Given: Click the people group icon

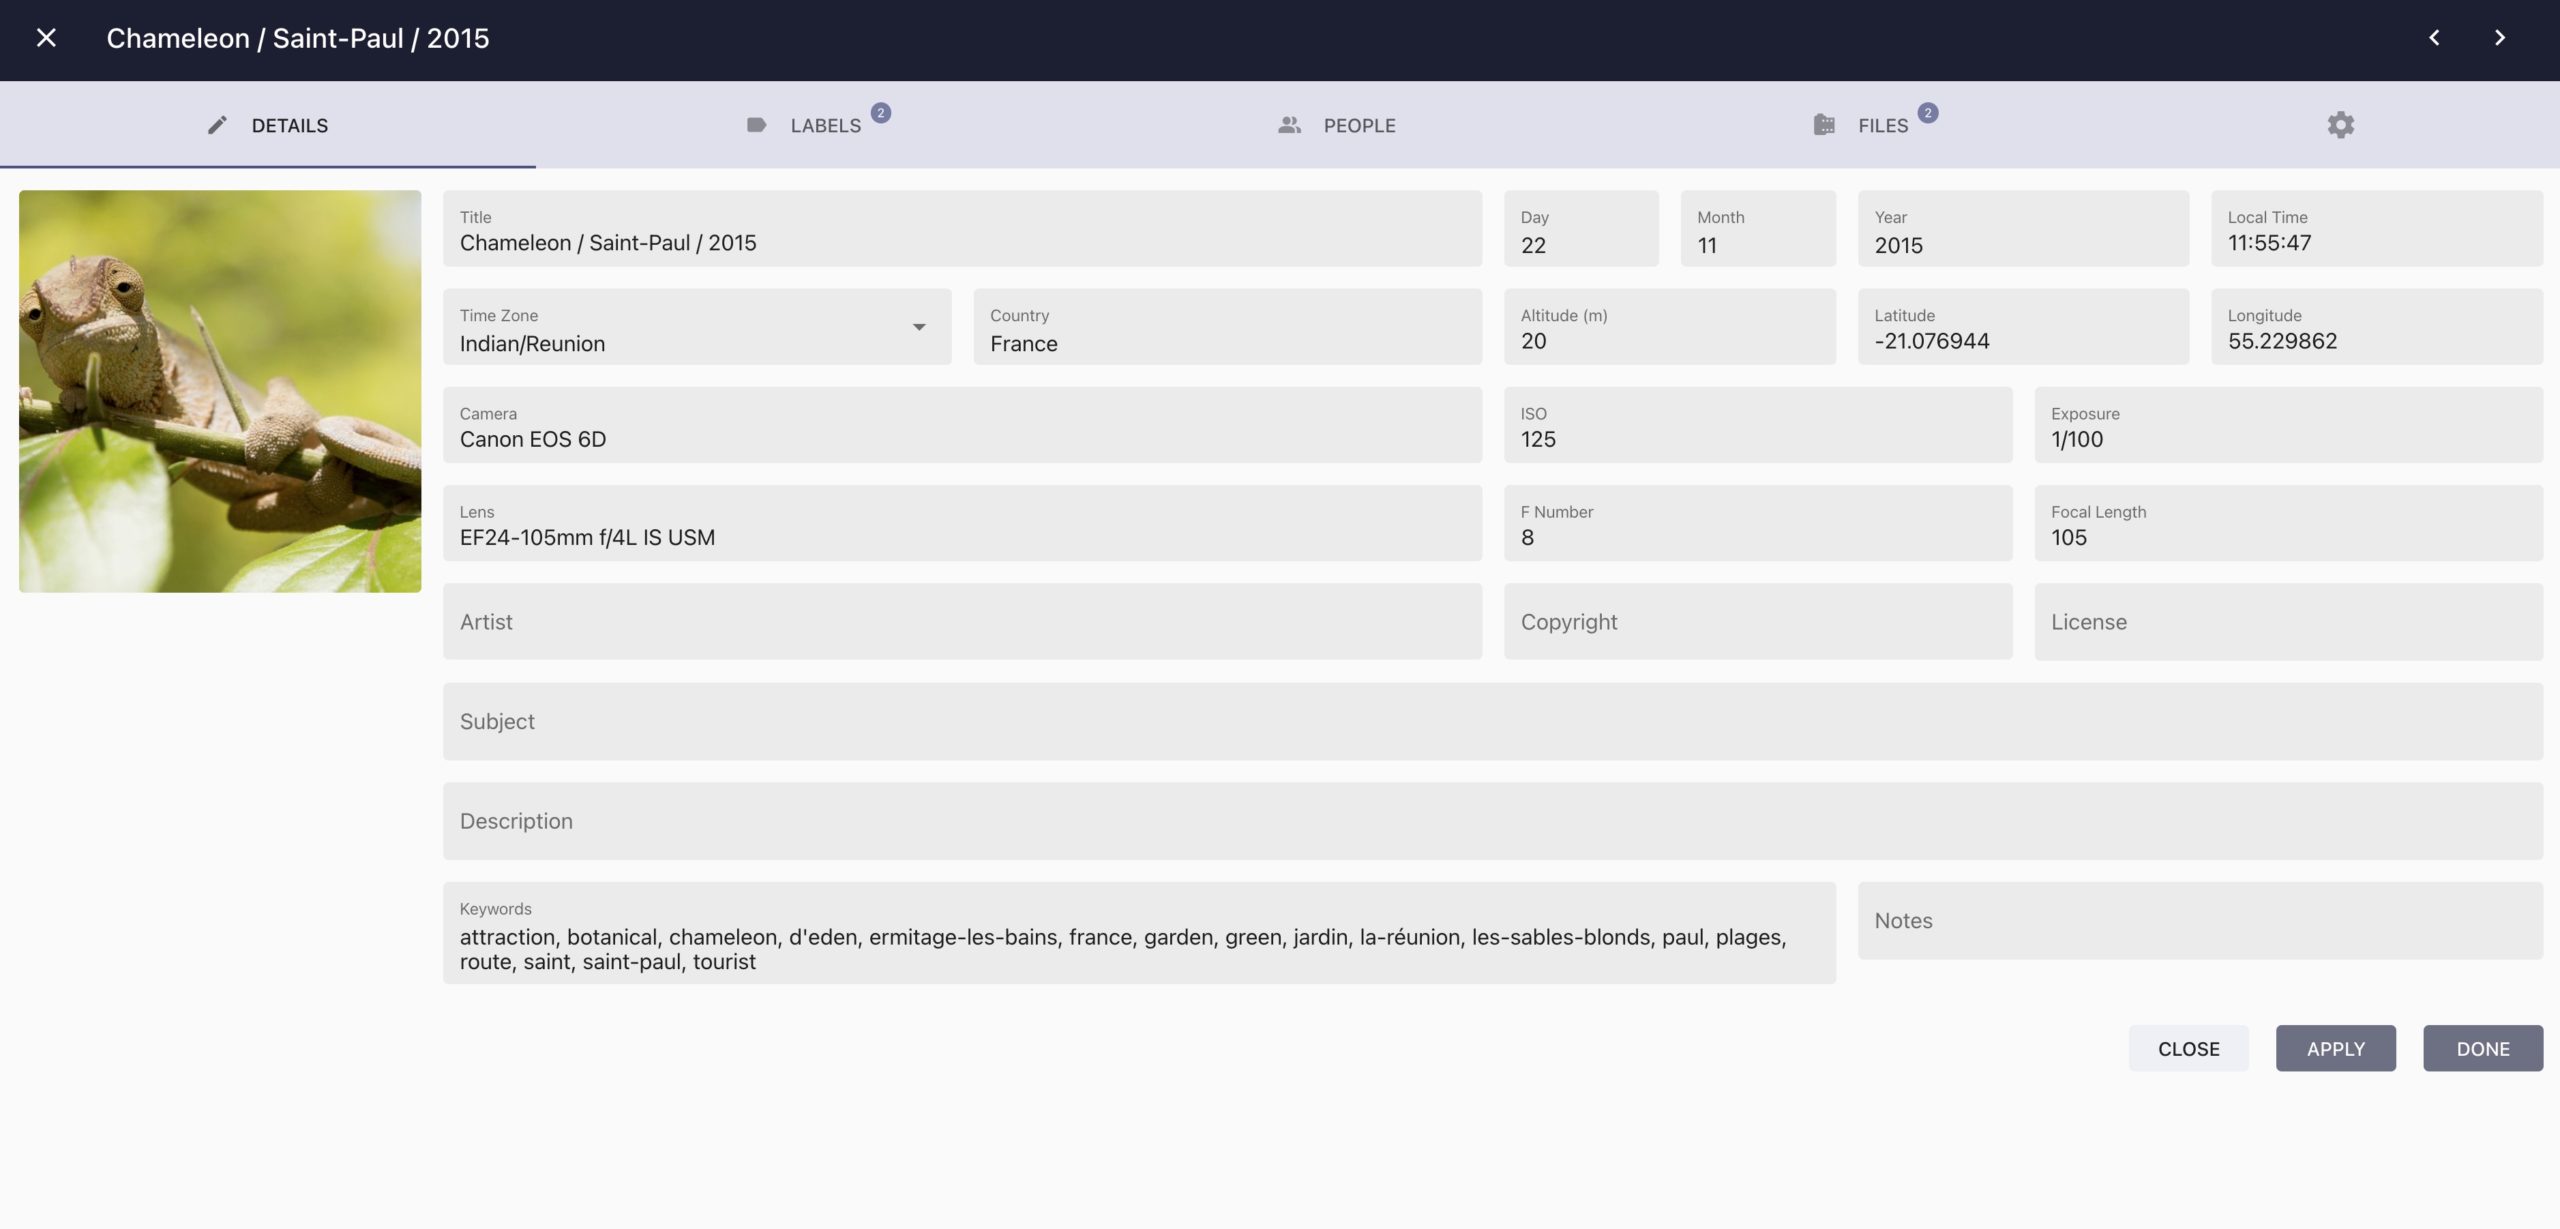Looking at the screenshot, I should pyautogui.click(x=1289, y=125).
